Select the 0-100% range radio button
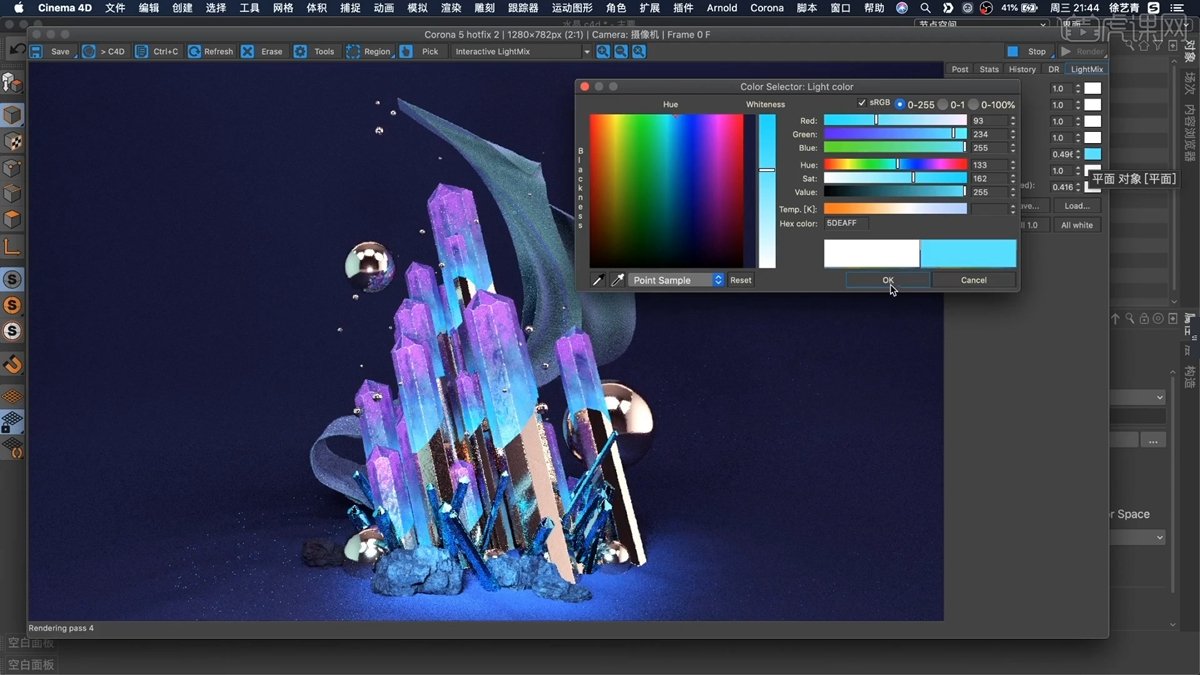Screen dimensions: 1200x675 973,104
